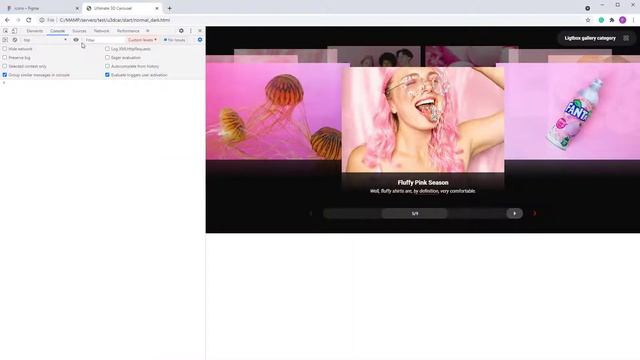Click the No Issues indicator

(175, 40)
